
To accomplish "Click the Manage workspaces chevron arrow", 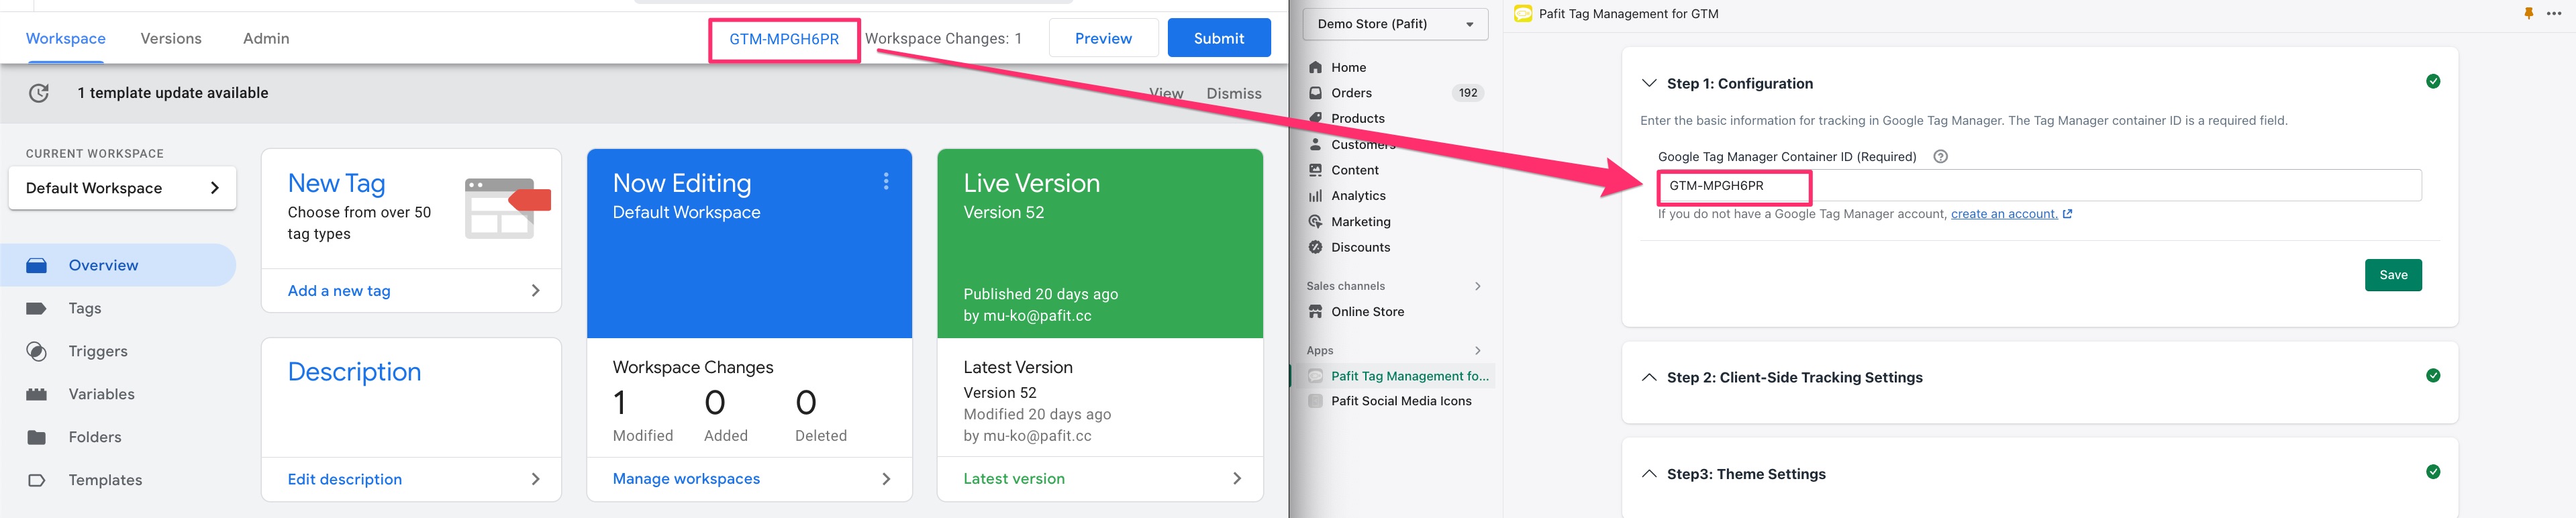I will tap(886, 479).
